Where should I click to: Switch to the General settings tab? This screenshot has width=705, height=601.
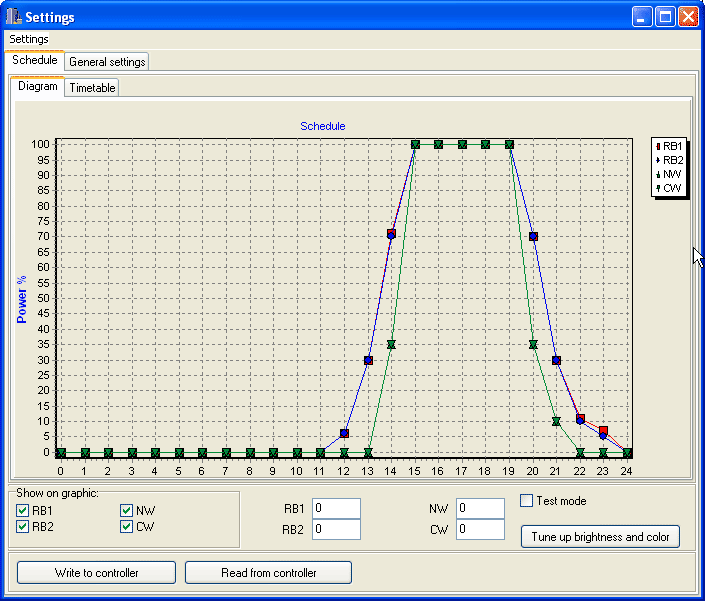107,62
